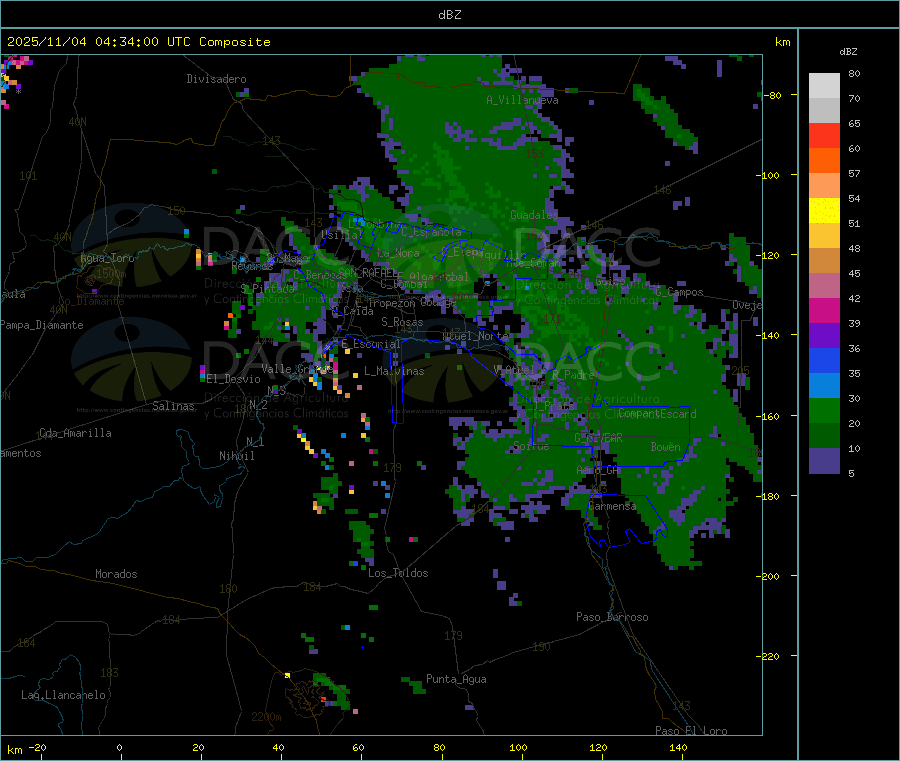The image size is (900, 761).
Task: Click the Divisadero map label
Action: pyautogui.click(x=216, y=79)
